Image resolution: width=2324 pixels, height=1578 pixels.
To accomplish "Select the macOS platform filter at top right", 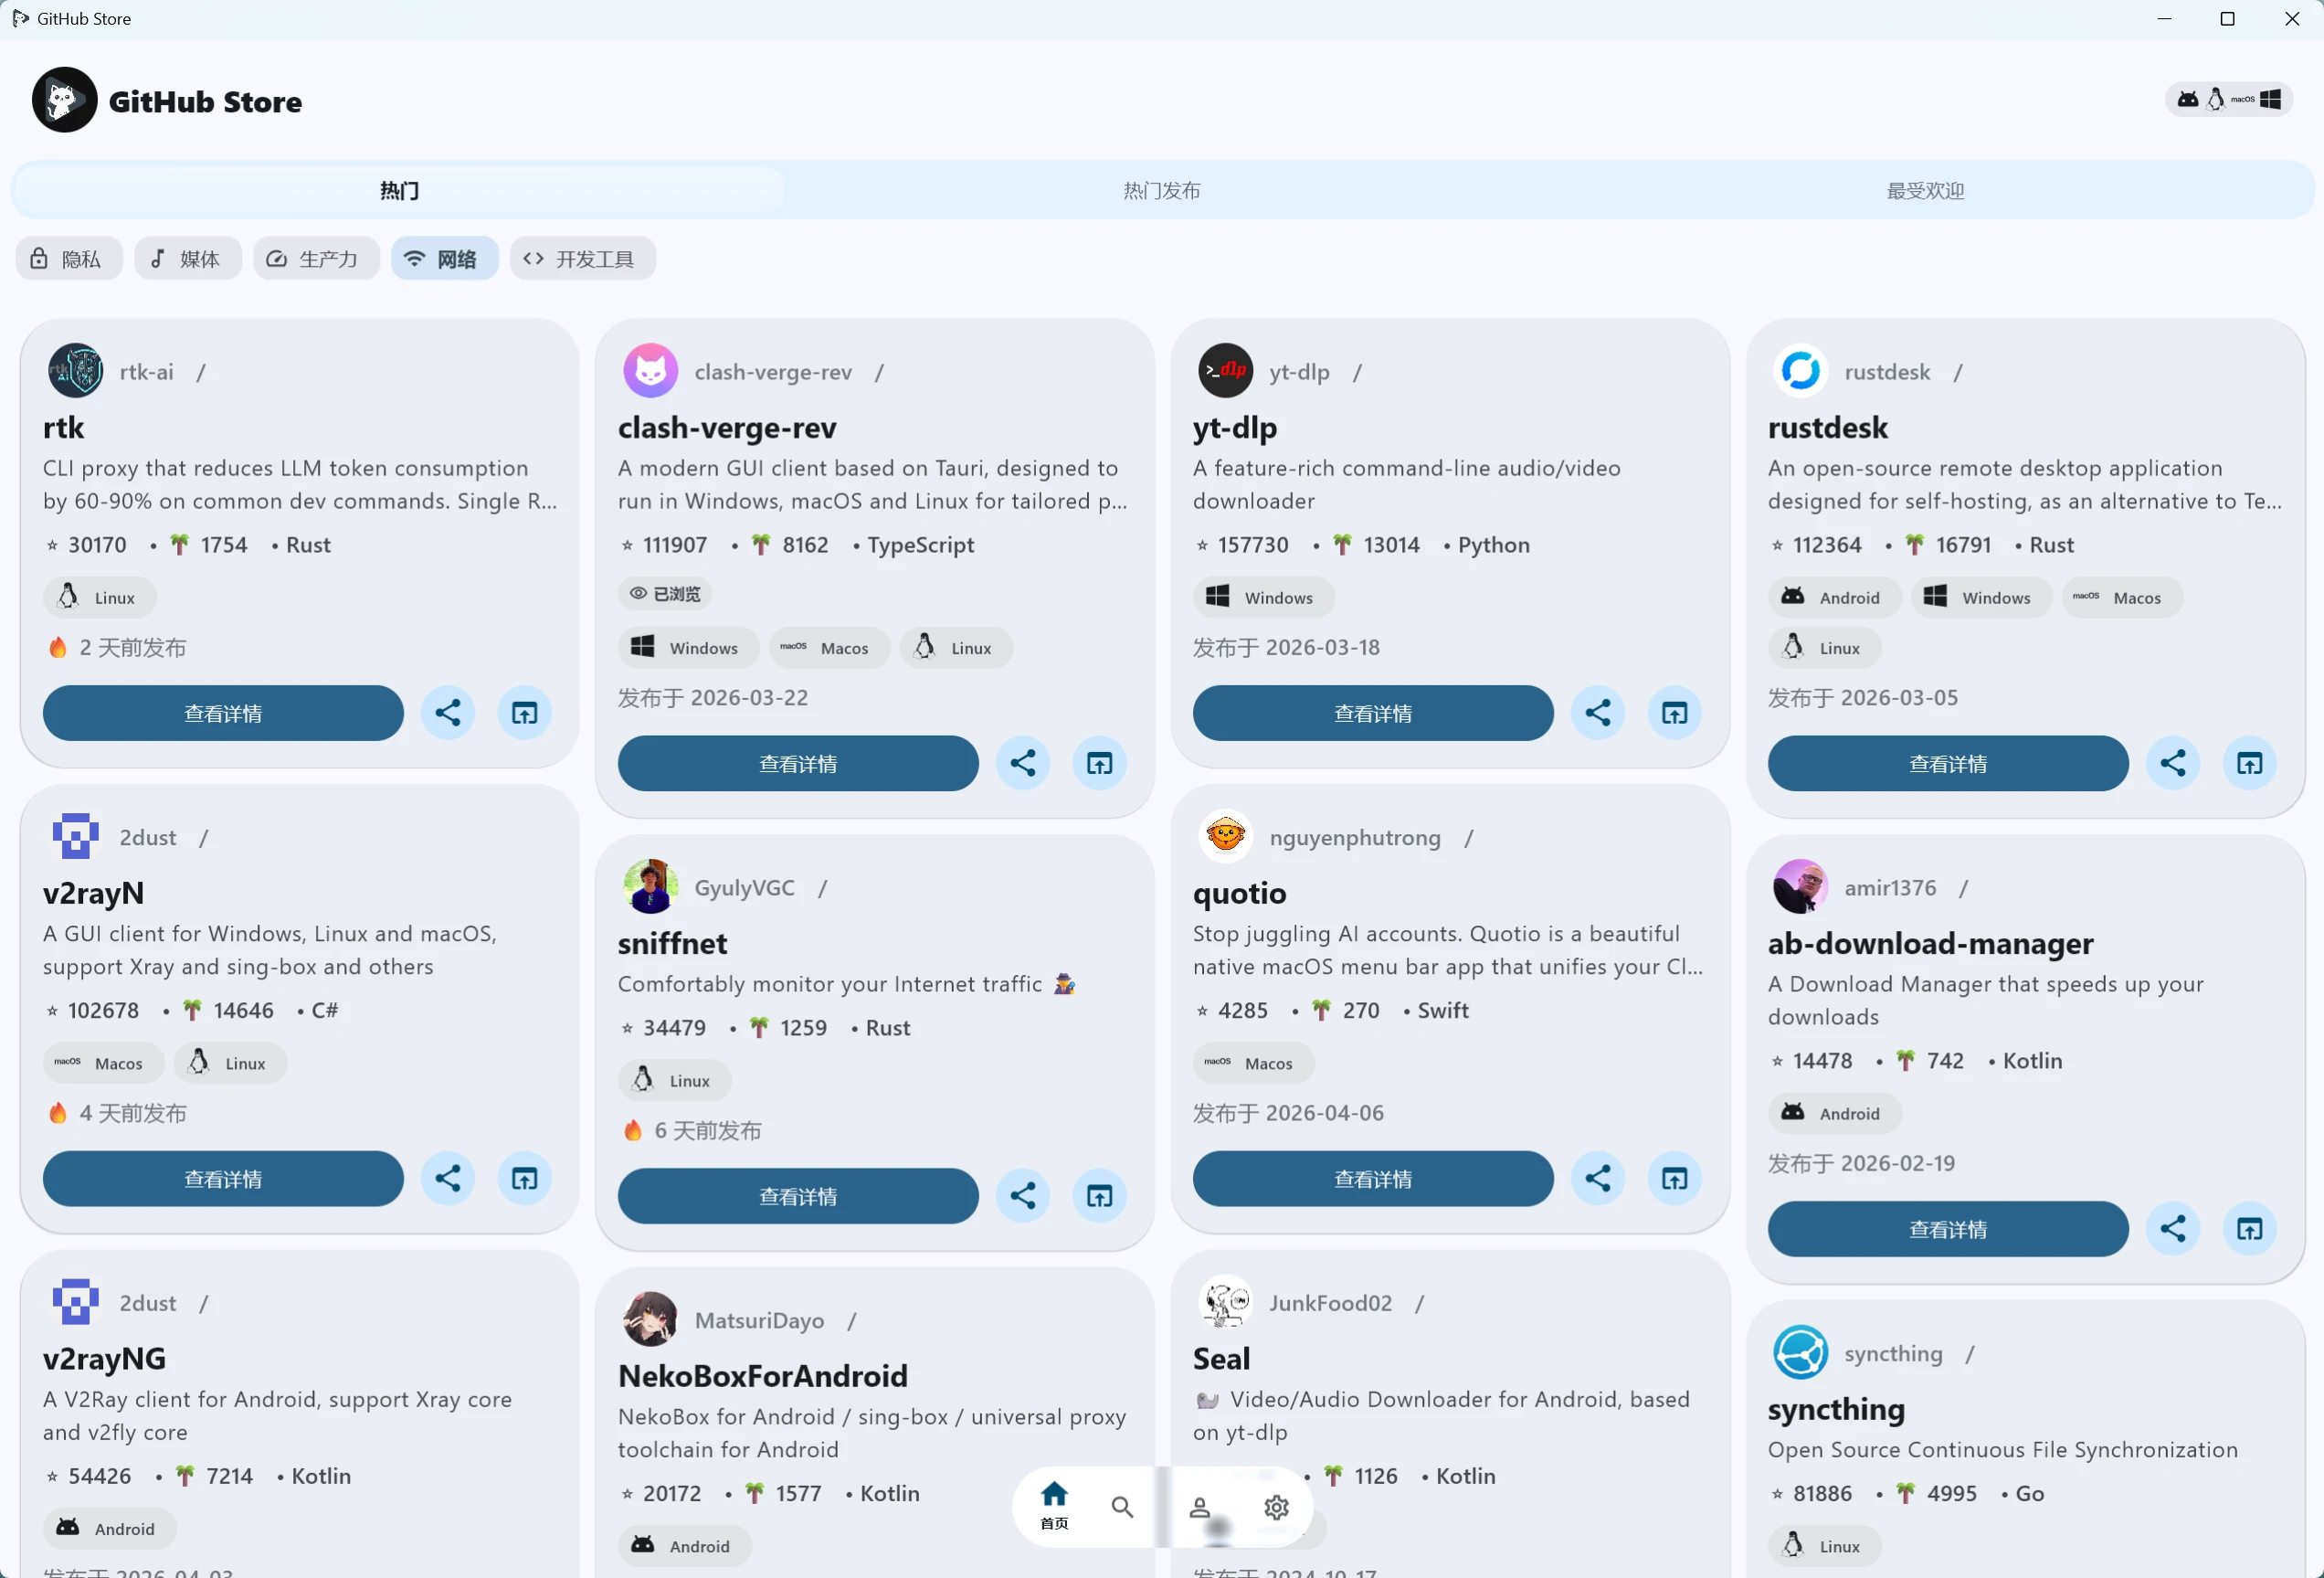I will click(x=2243, y=100).
